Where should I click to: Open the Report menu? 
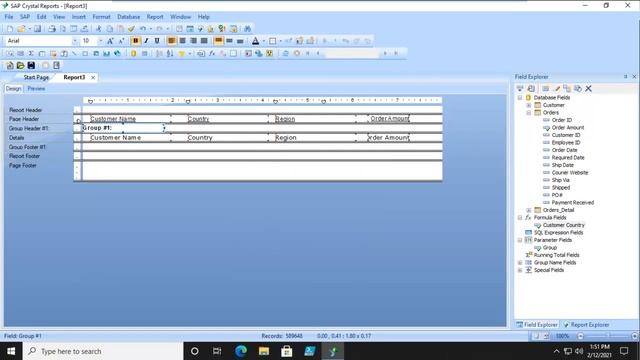[x=155, y=17]
